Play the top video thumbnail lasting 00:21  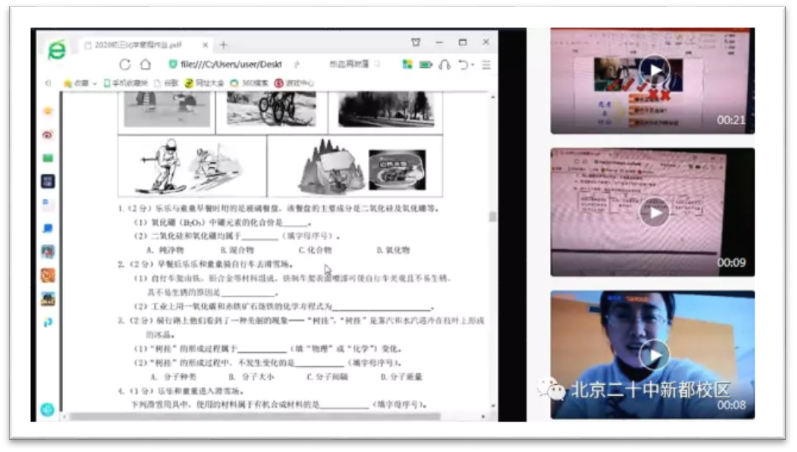[654, 70]
